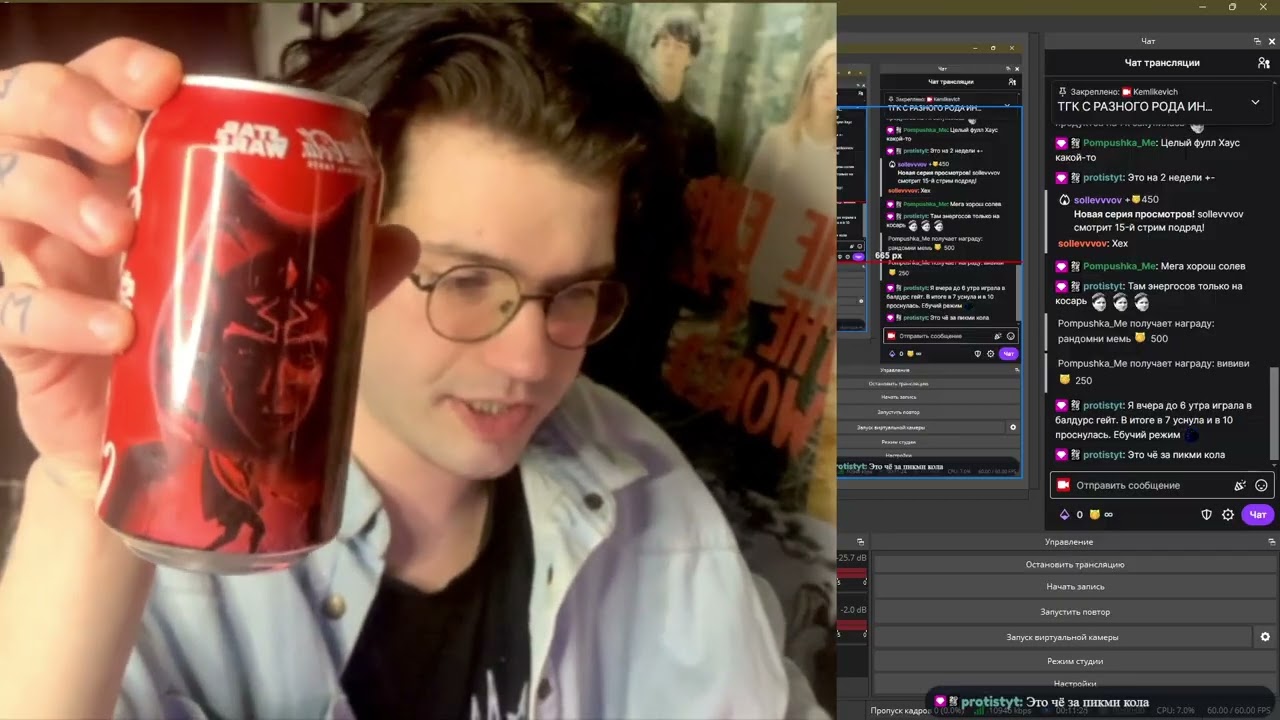
Task: Click the "+450" points on sollevvvov's streak
Action: coord(1141,199)
